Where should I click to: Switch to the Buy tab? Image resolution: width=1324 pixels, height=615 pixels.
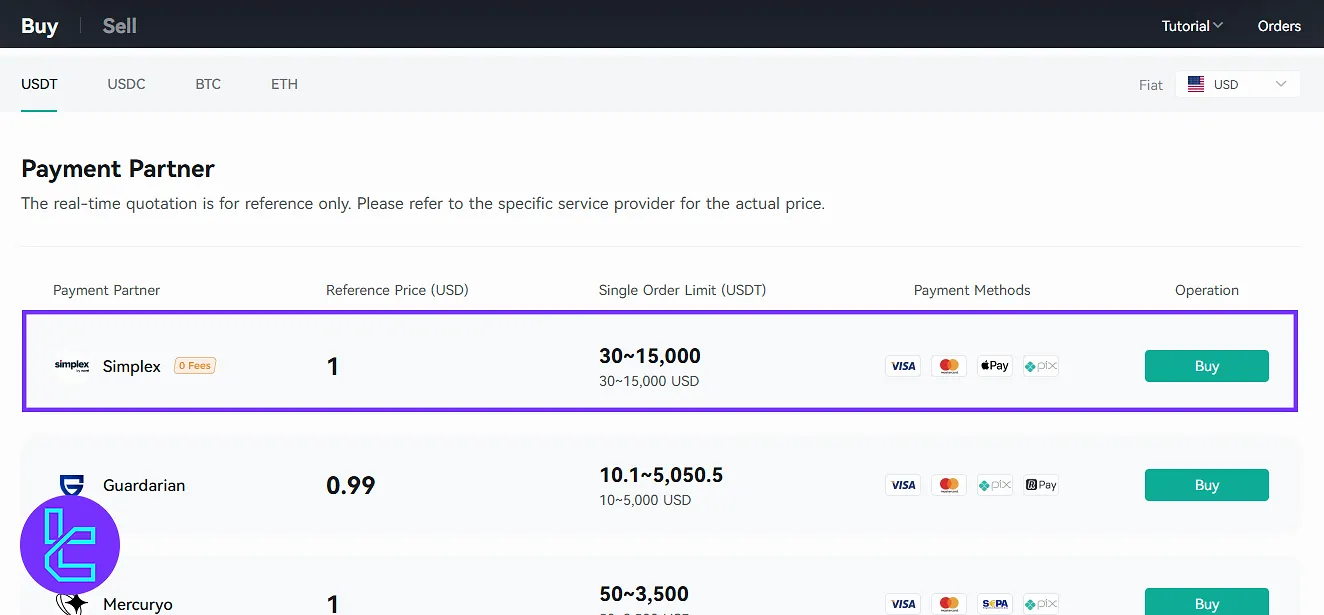click(39, 26)
